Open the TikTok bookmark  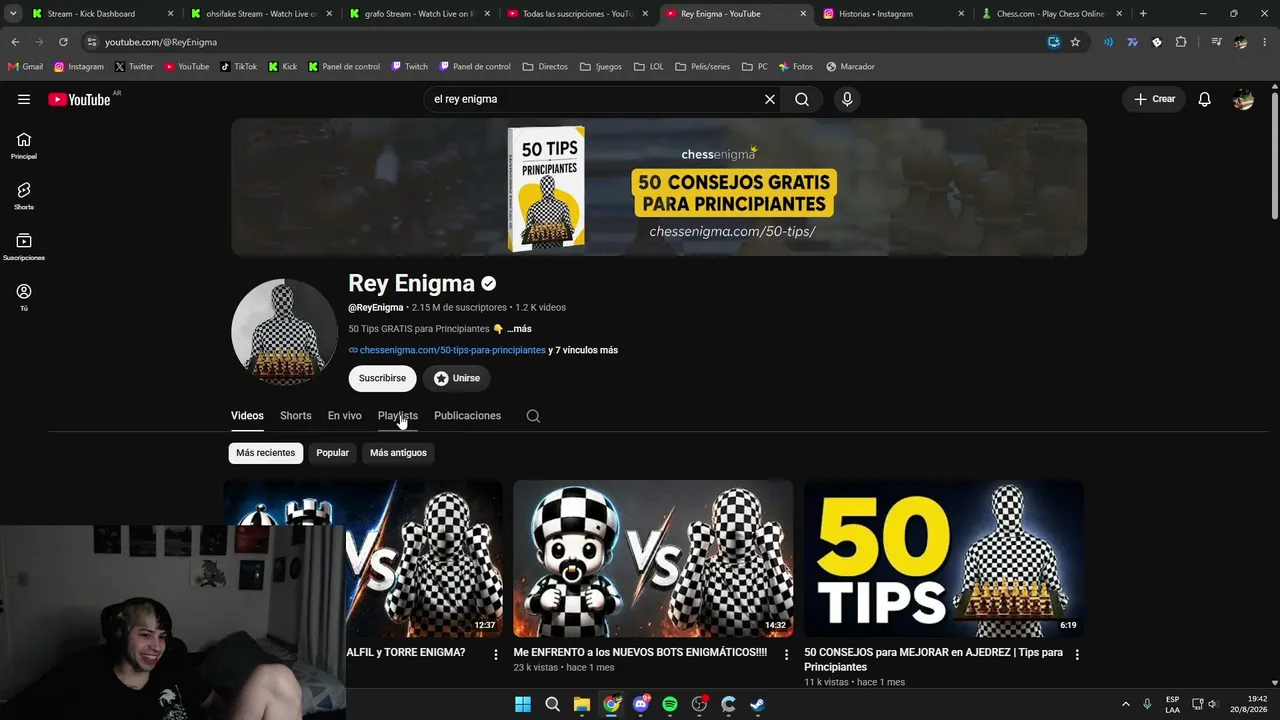tap(238, 67)
